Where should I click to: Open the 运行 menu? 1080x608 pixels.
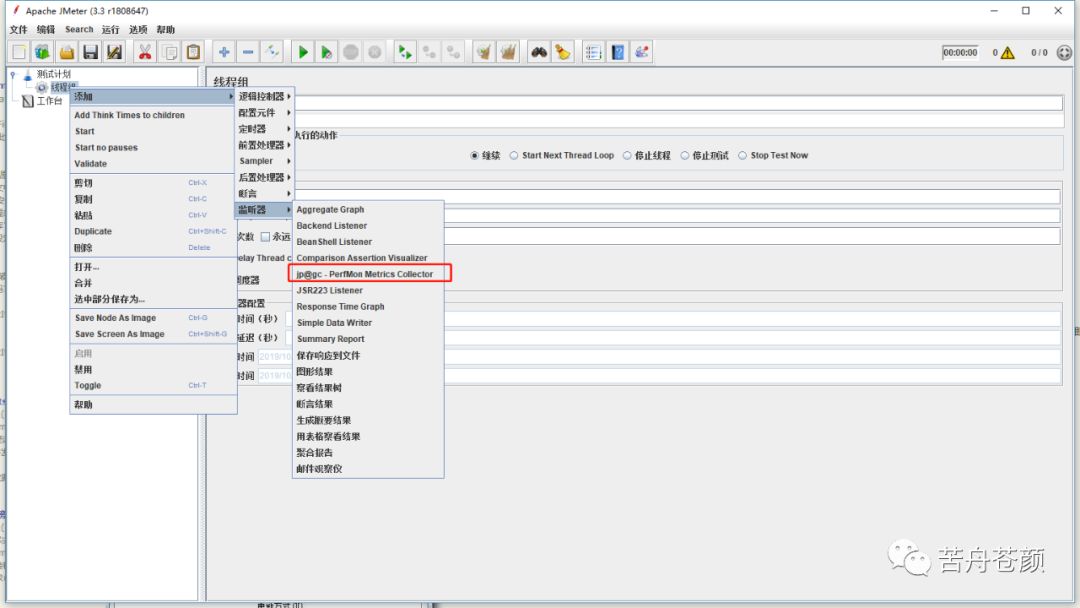(110, 30)
